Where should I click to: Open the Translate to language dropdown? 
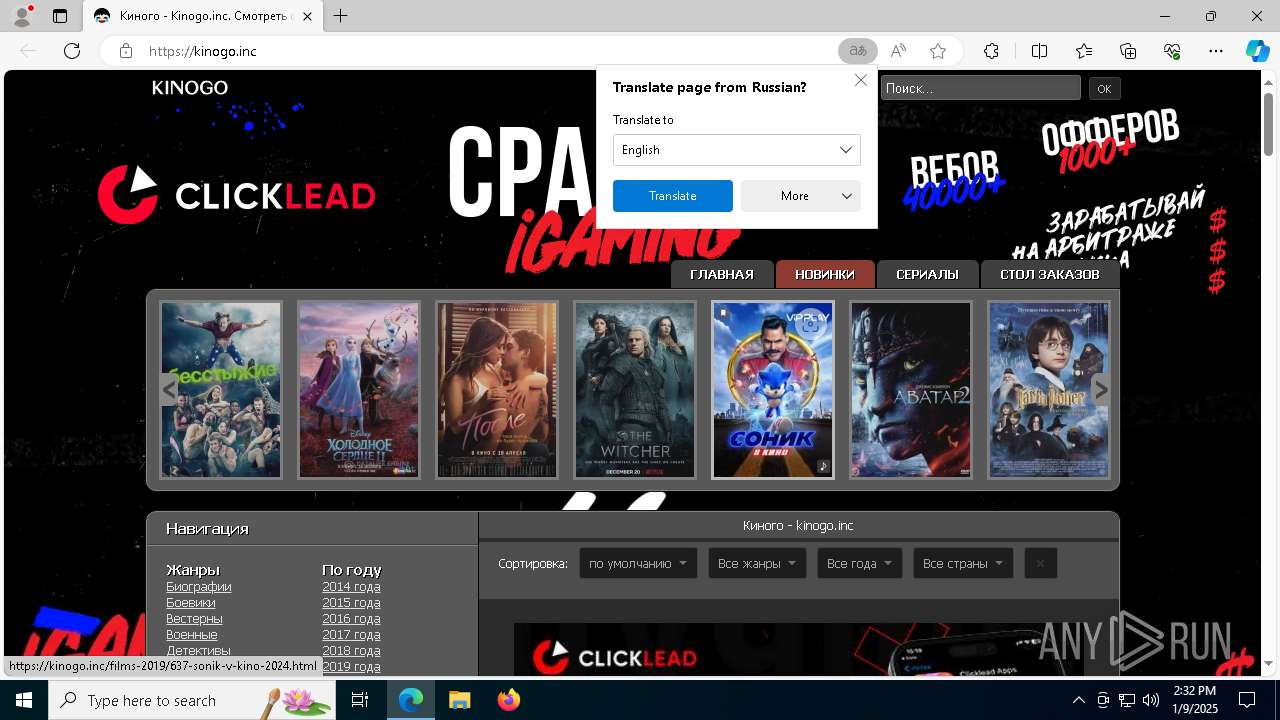736,150
